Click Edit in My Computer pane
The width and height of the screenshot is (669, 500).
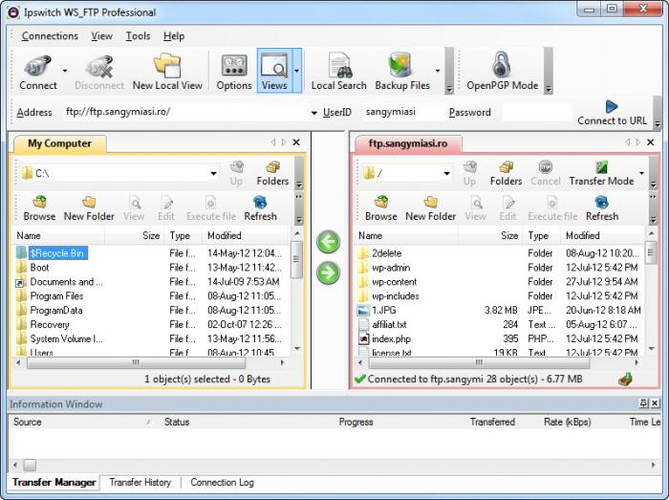click(x=166, y=209)
